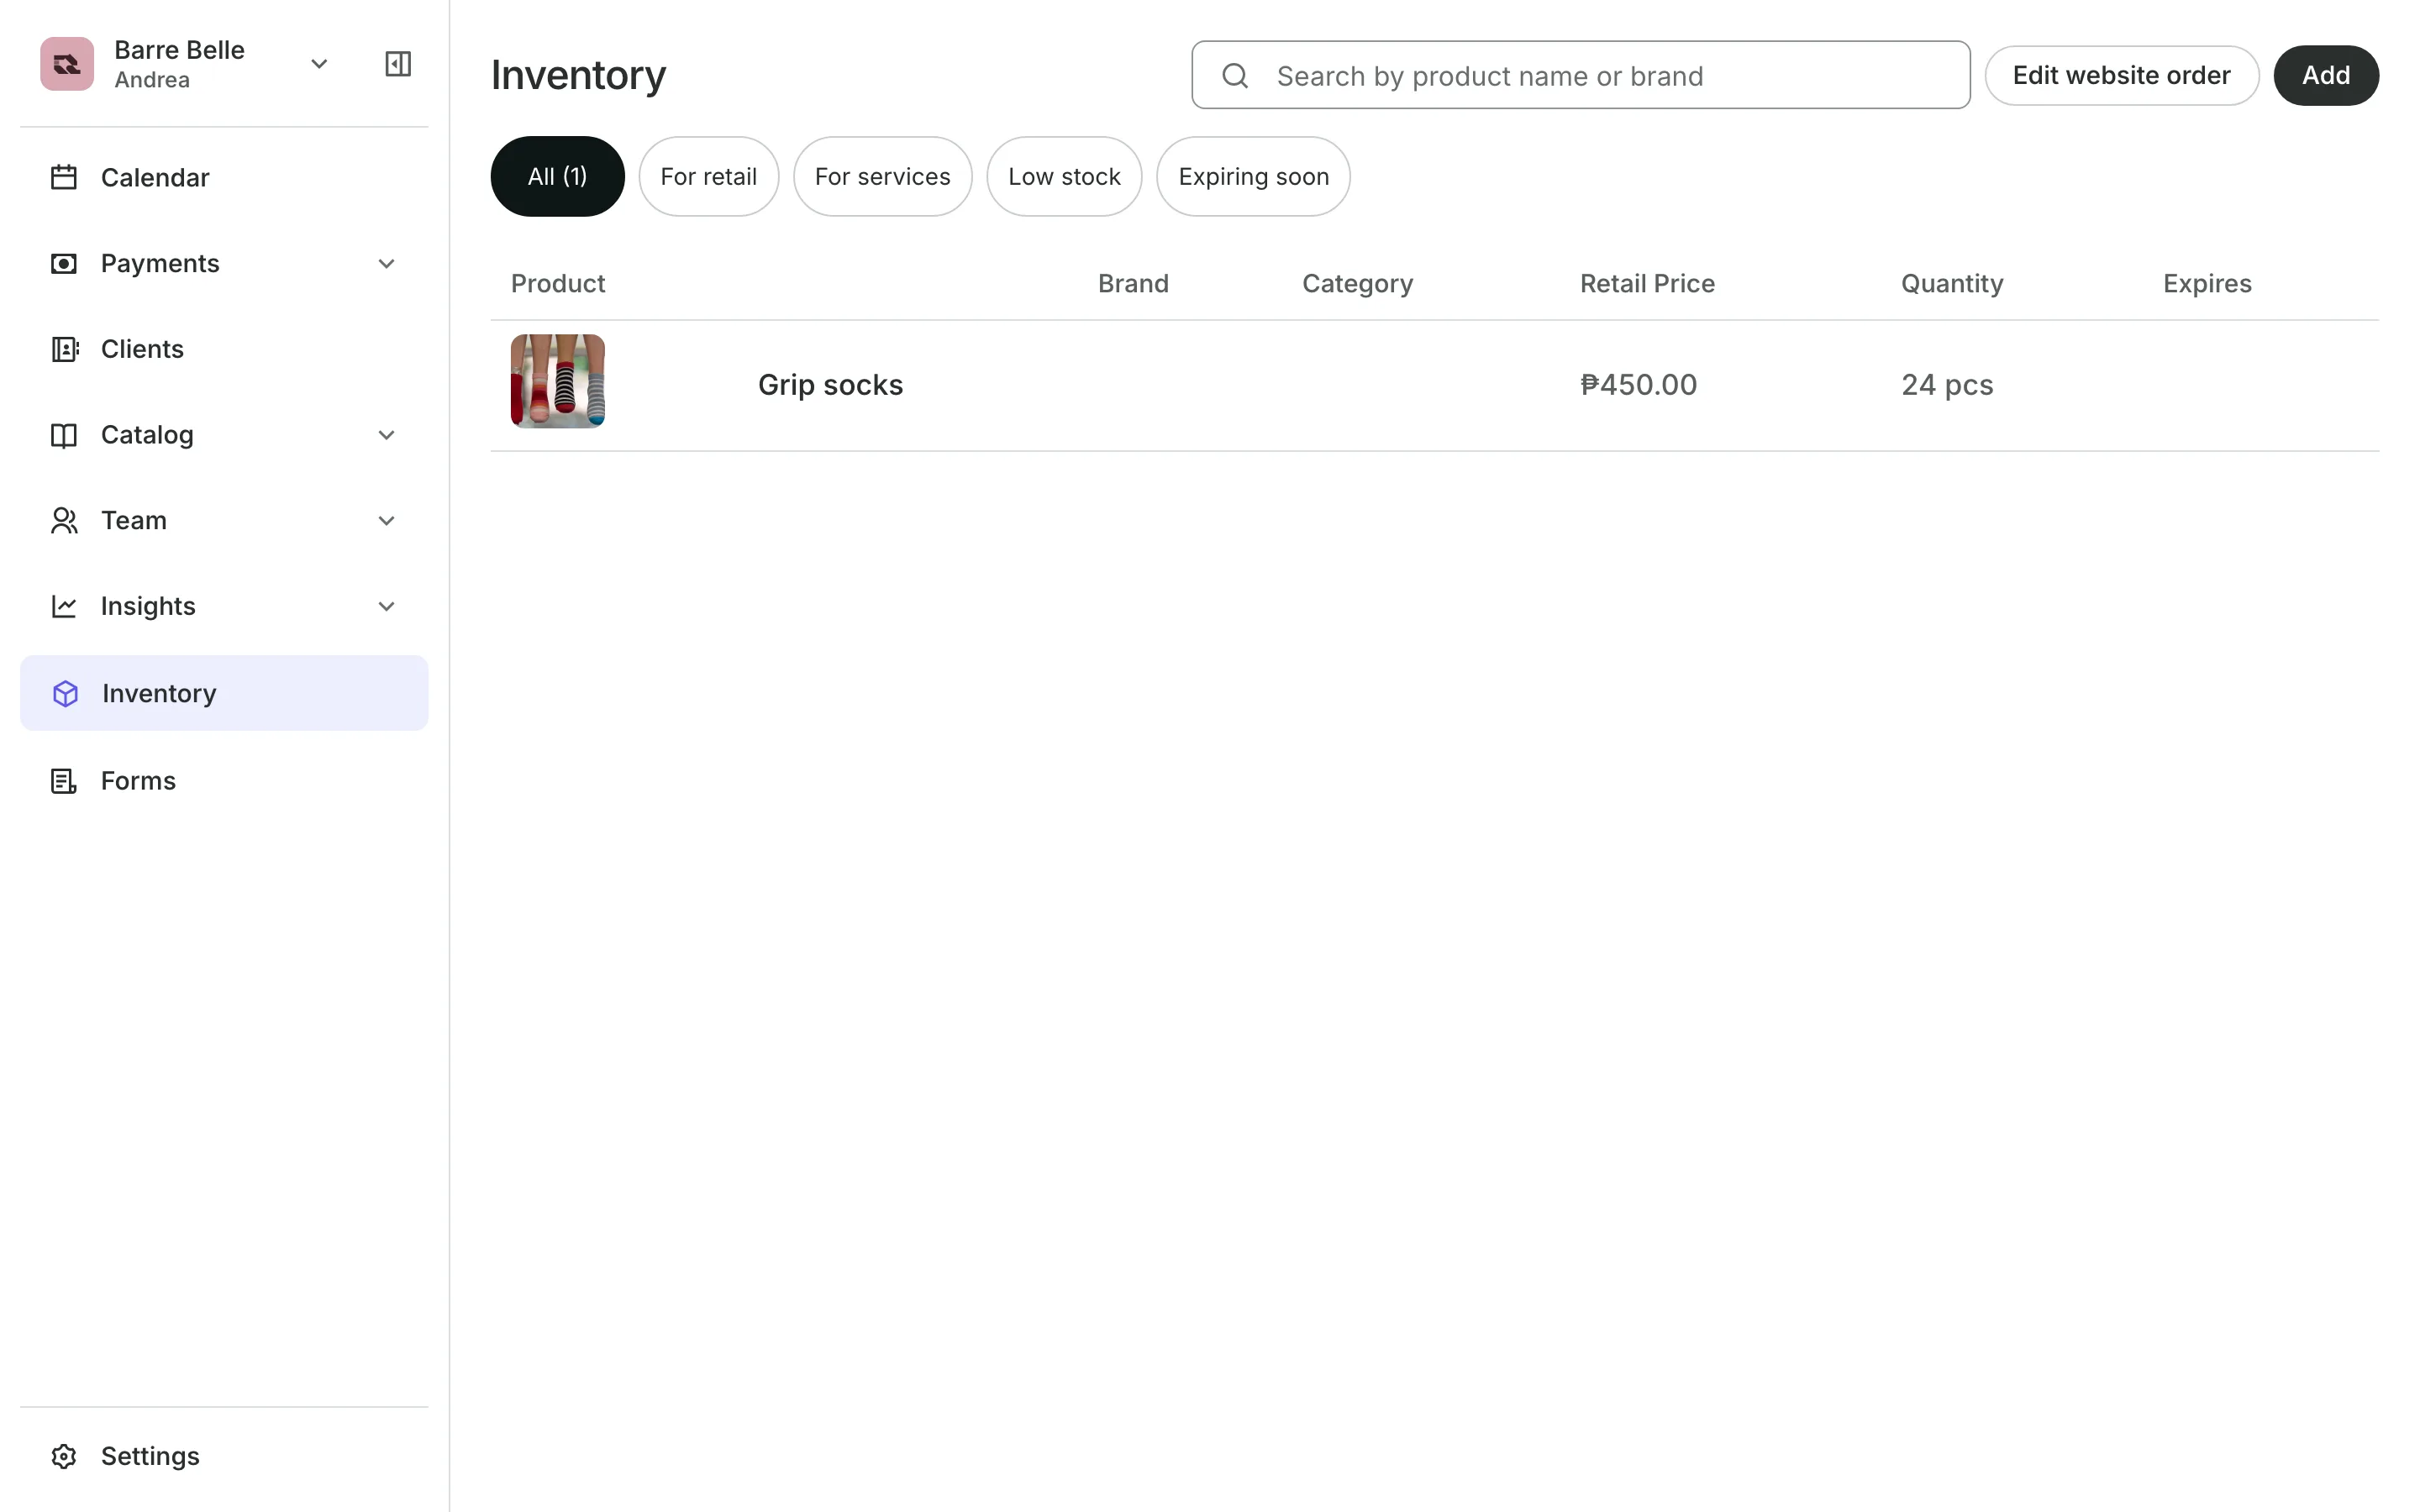Focus the product search field

(x=1580, y=75)
